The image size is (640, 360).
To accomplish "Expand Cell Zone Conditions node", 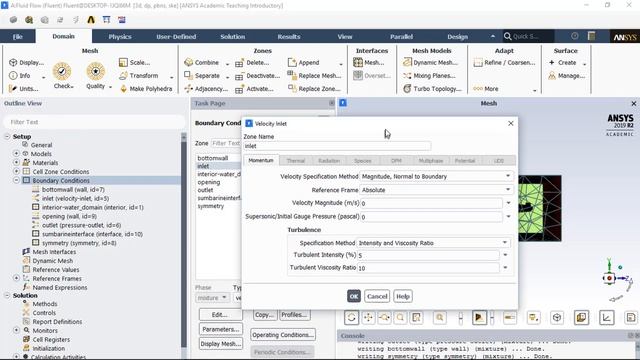I will click(x=16, y=171).
